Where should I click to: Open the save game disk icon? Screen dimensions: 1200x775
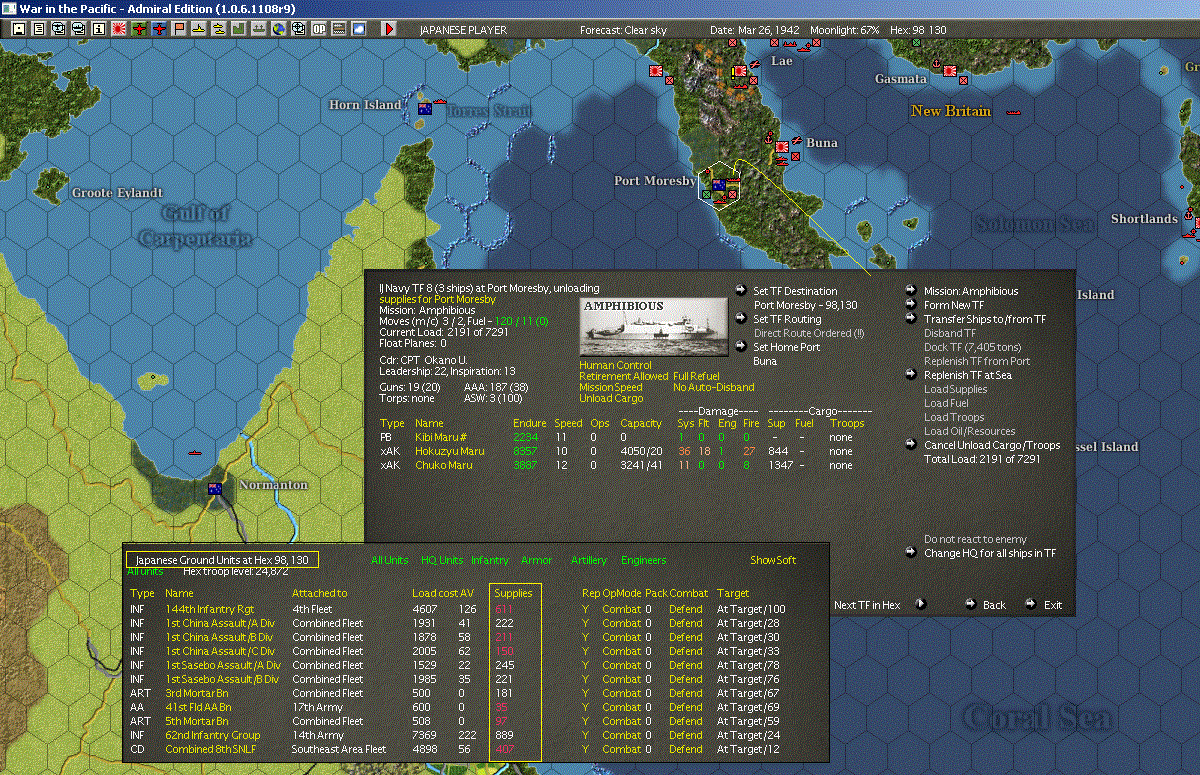click(x=19, y=29)
